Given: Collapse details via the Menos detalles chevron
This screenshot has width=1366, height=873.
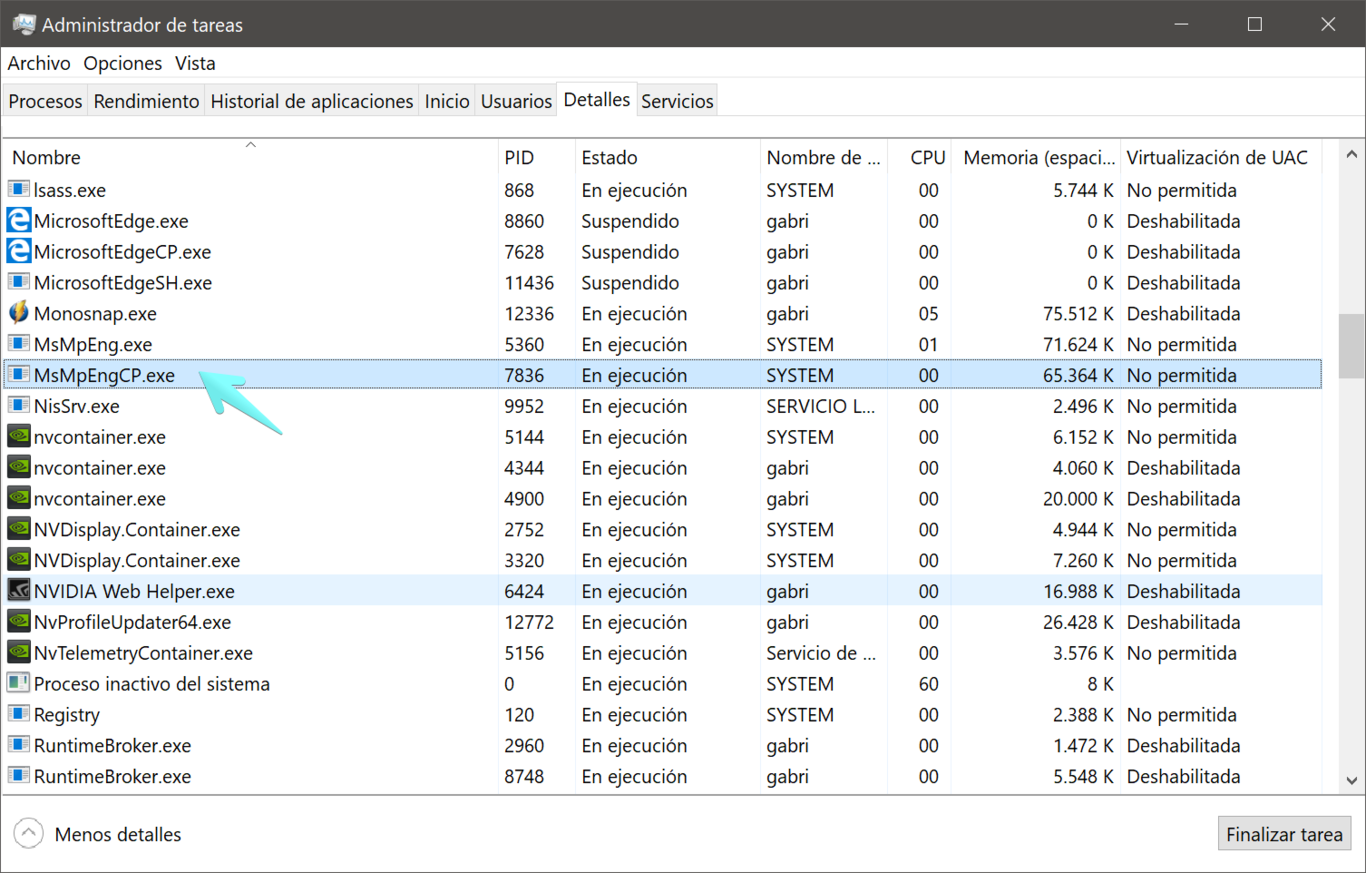Looking at the screenshot, I should [28, 831].
